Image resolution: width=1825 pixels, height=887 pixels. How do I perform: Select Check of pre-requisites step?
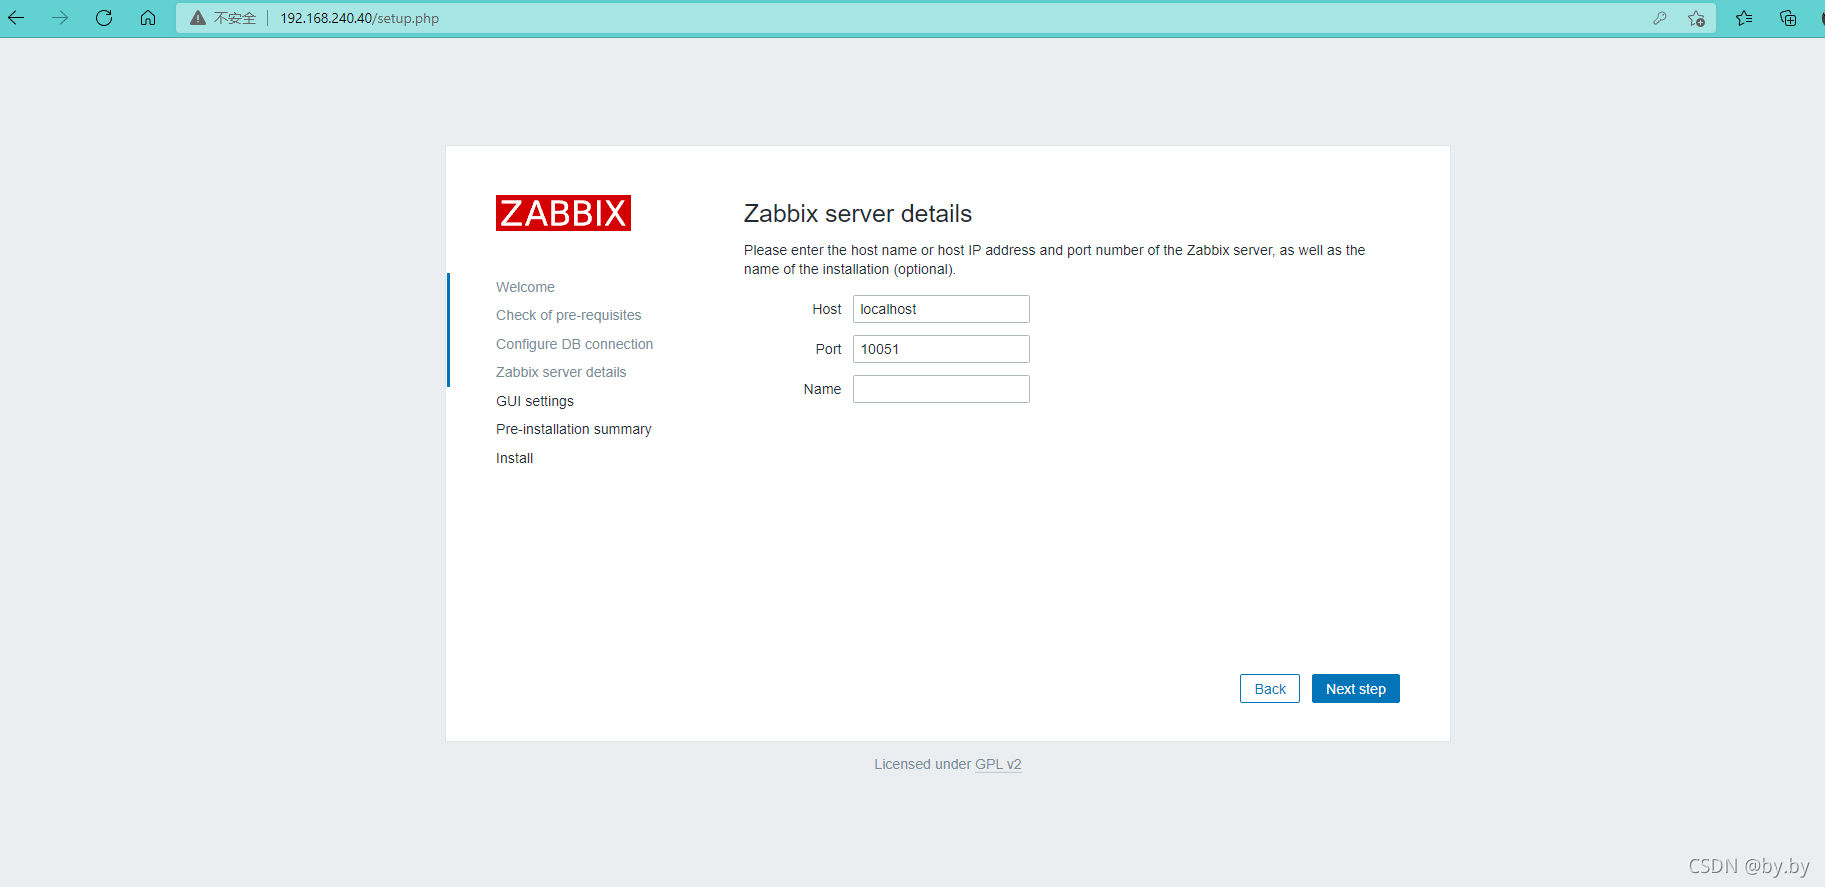coord(569,315)
